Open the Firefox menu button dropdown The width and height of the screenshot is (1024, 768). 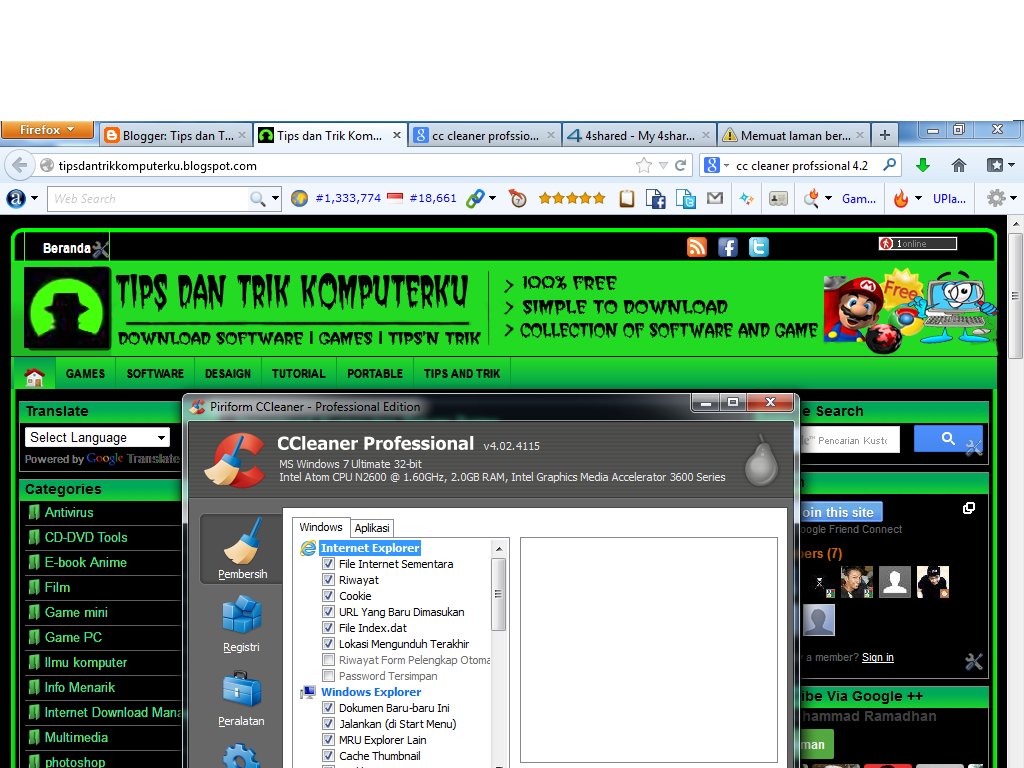48,129
